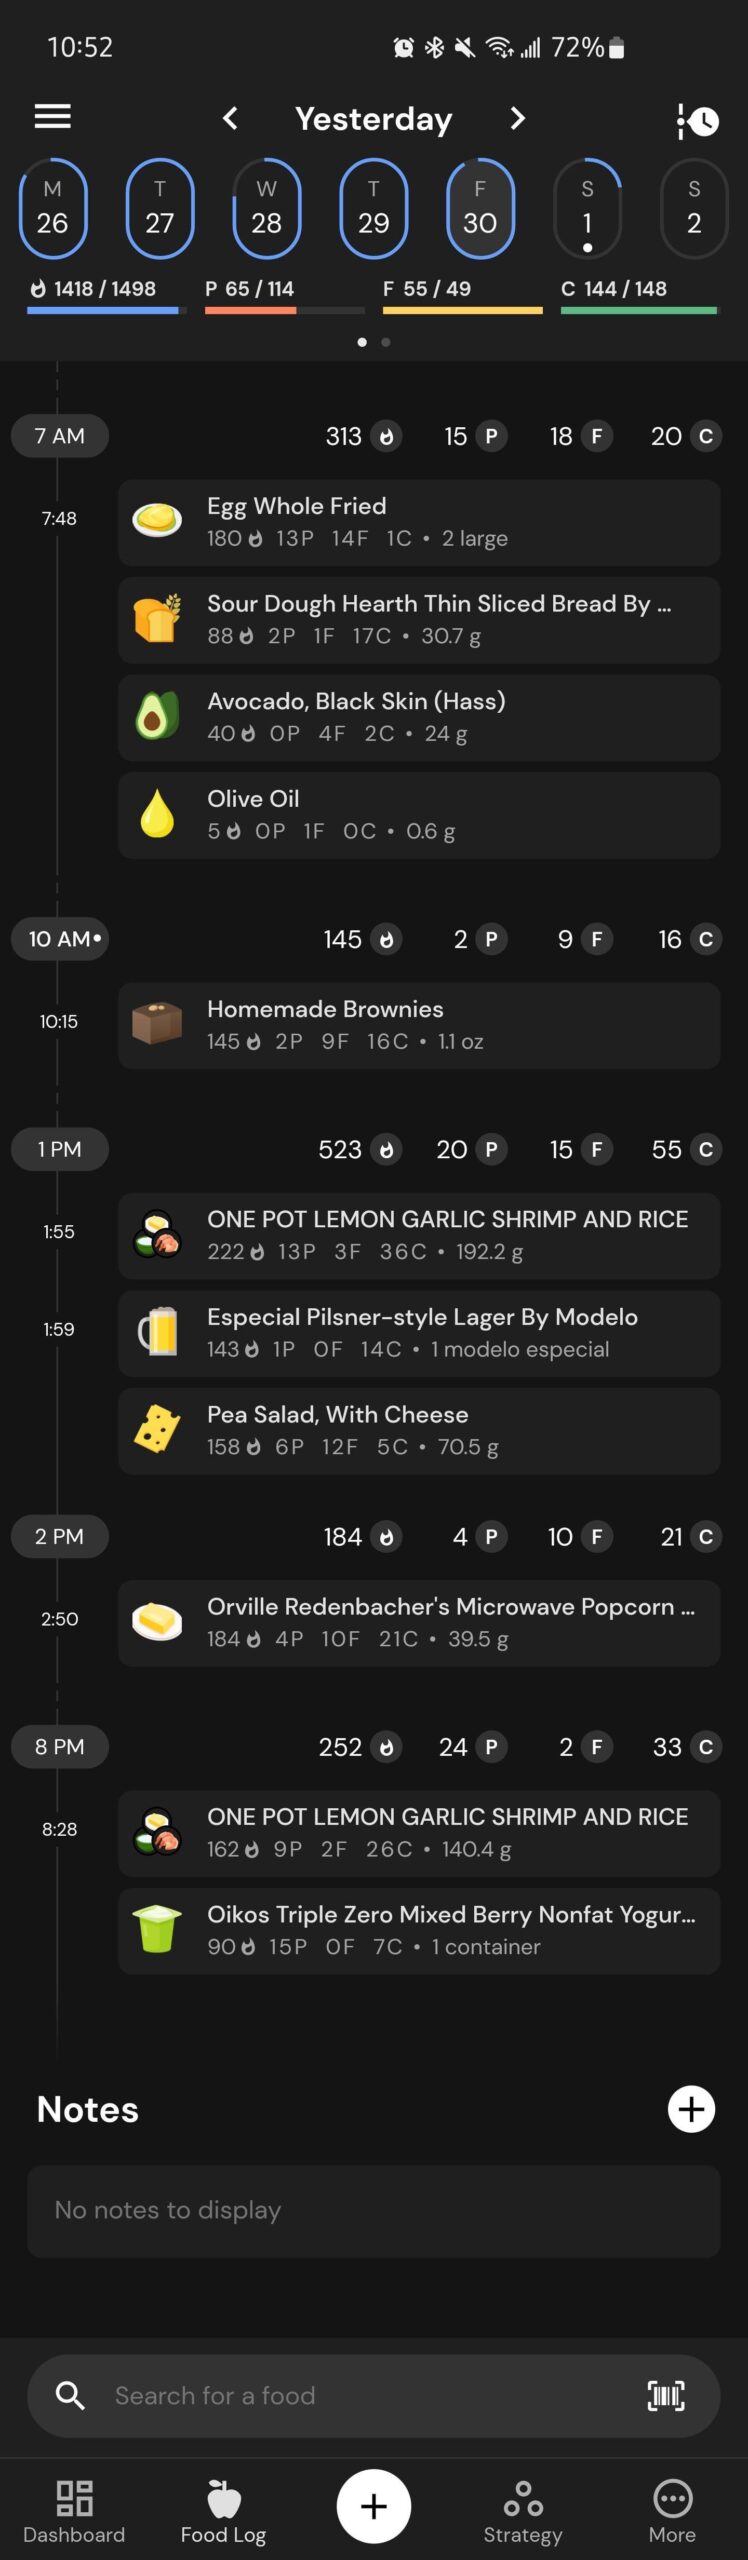The height and width of the screenshot is (2560, 748).
Task: Expand the 1 PM meal group
Action: (x=60, y=1149)
